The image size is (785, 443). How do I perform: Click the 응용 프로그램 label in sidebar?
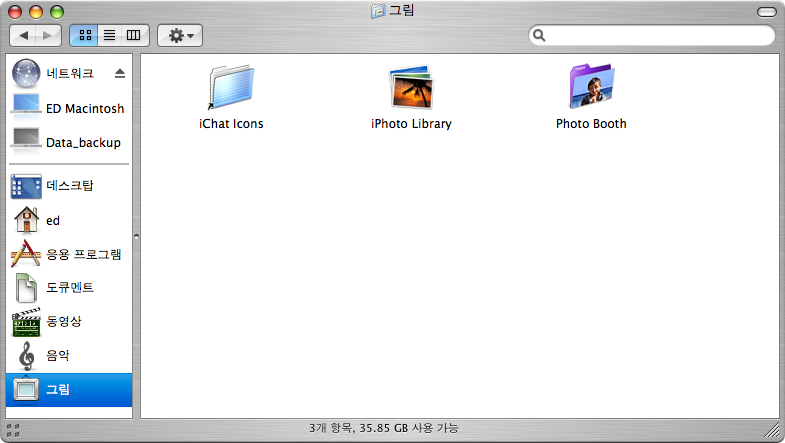(x=84, y=254)
